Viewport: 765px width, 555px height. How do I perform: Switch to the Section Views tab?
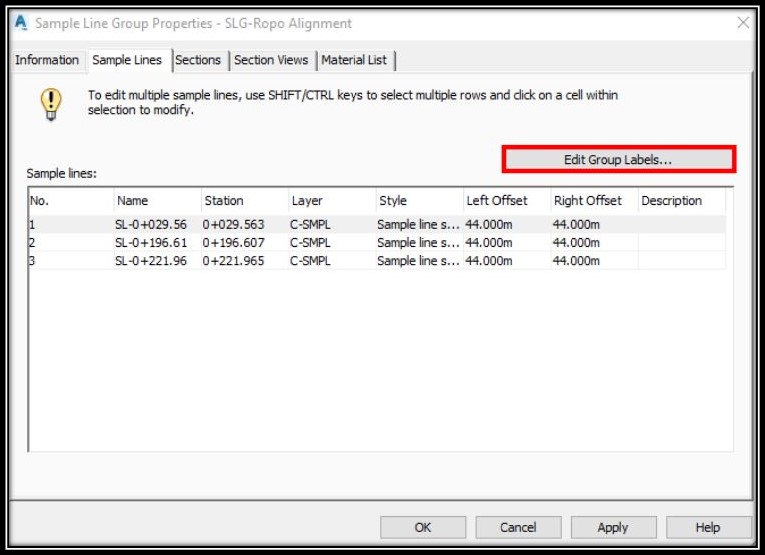[x=271, y=60]
